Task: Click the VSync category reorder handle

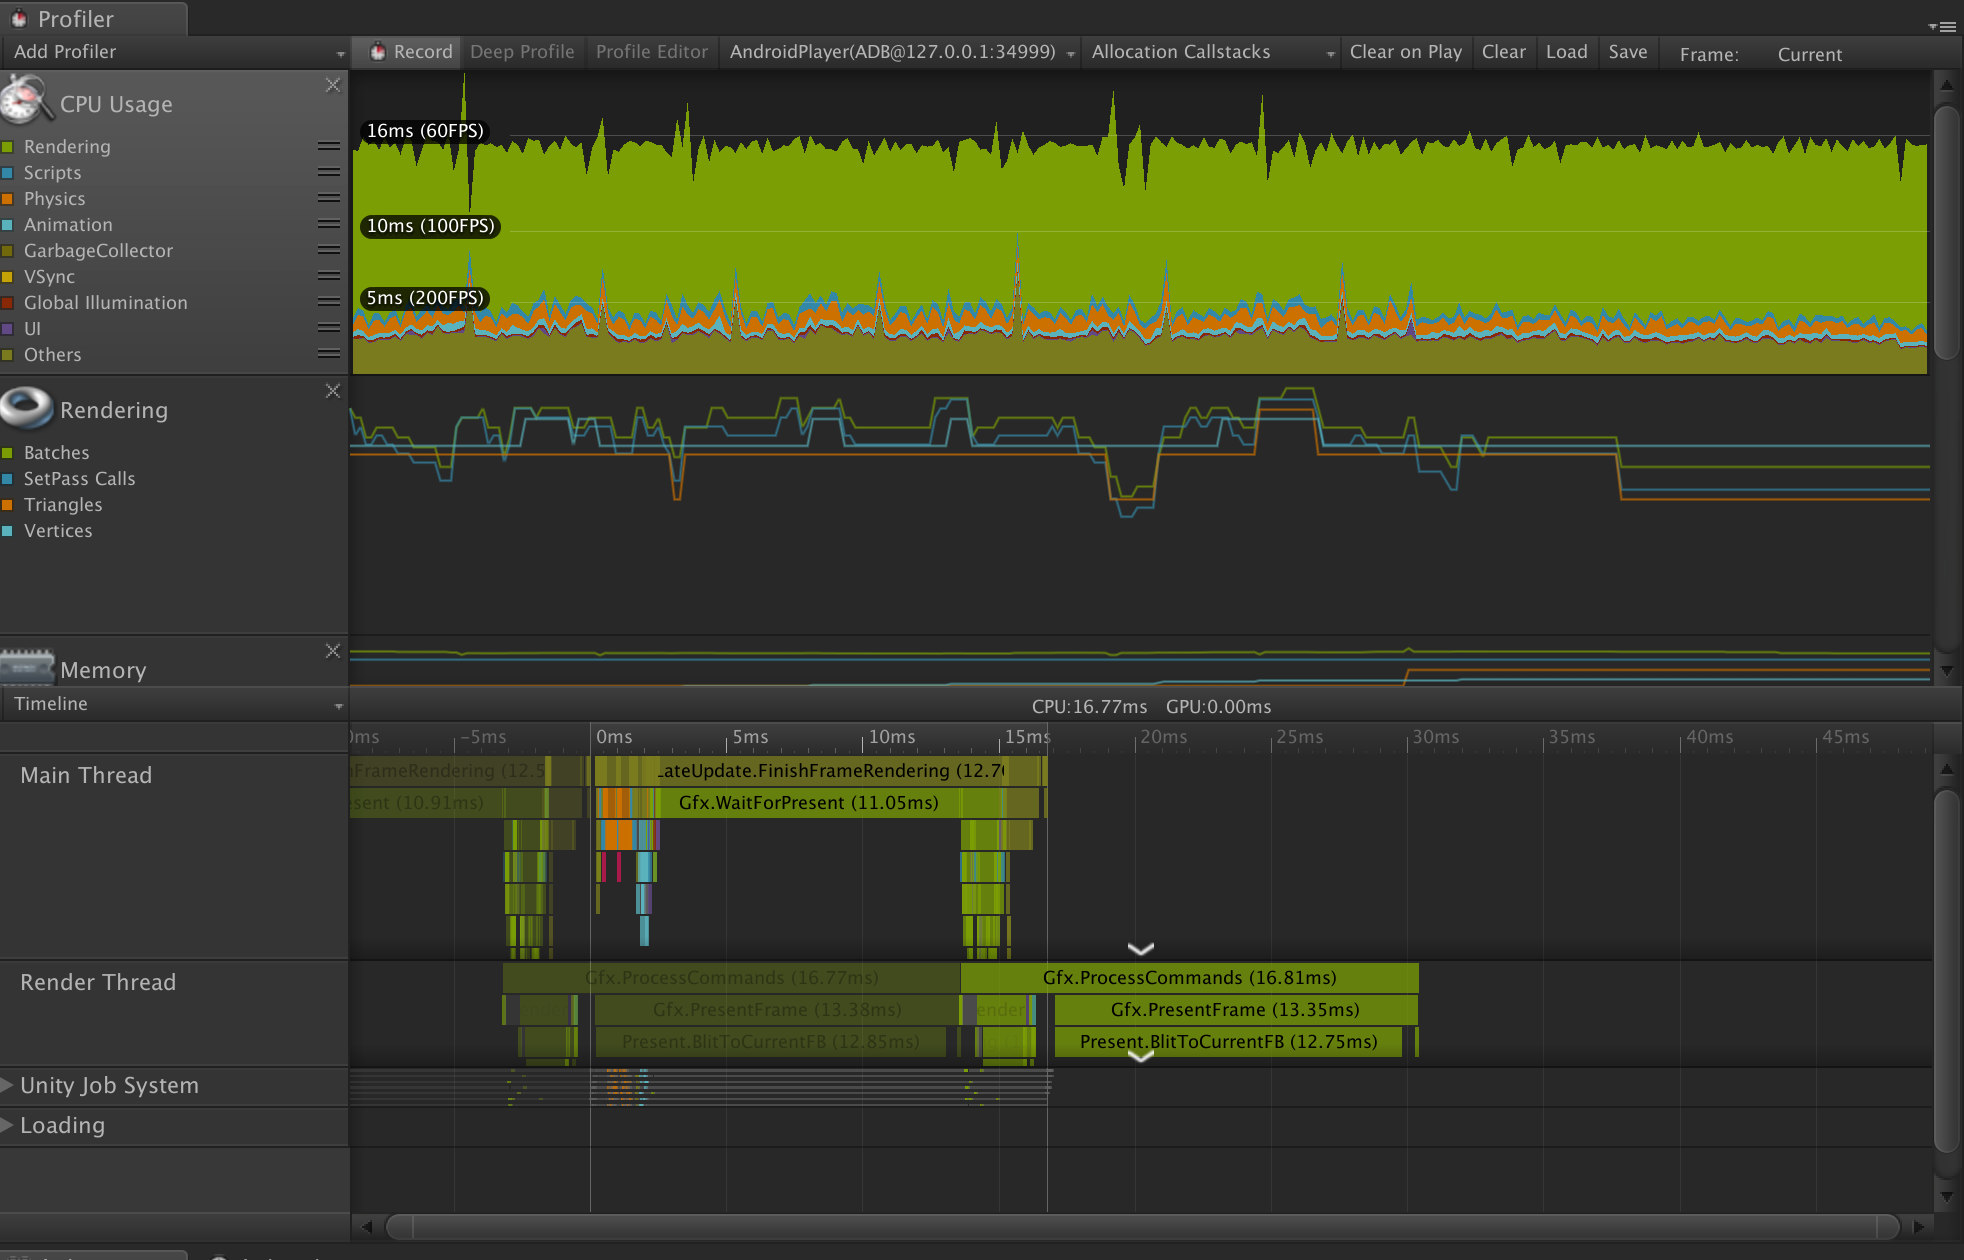Action: pyautogui.click(x=328, y=276)
